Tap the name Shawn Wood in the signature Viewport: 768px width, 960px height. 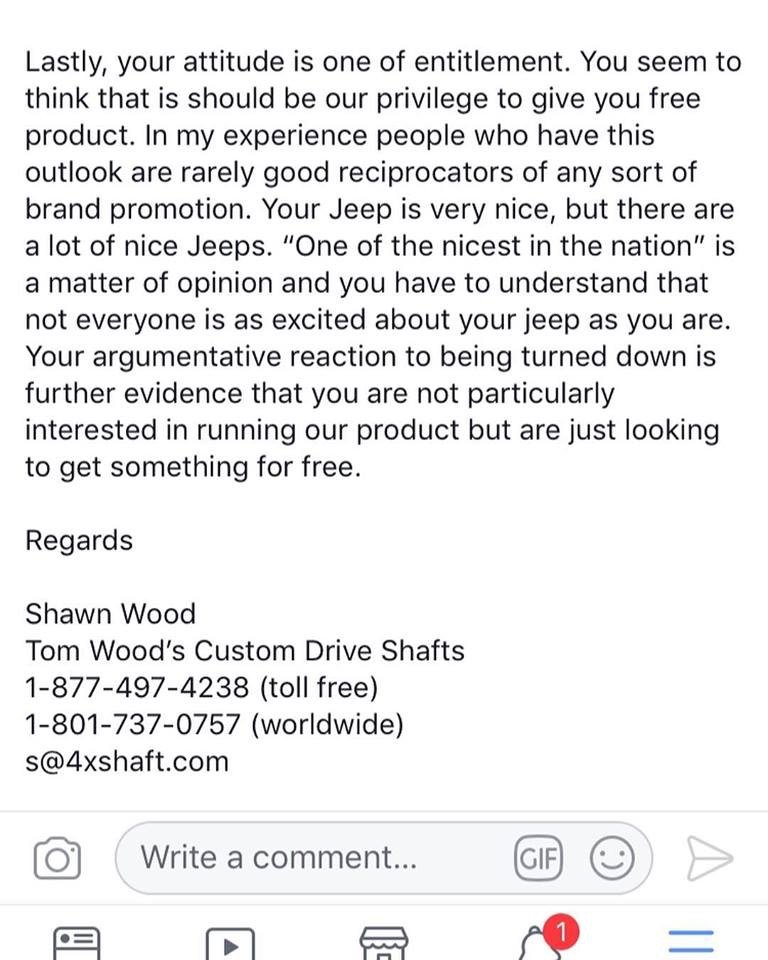(110, 613)
